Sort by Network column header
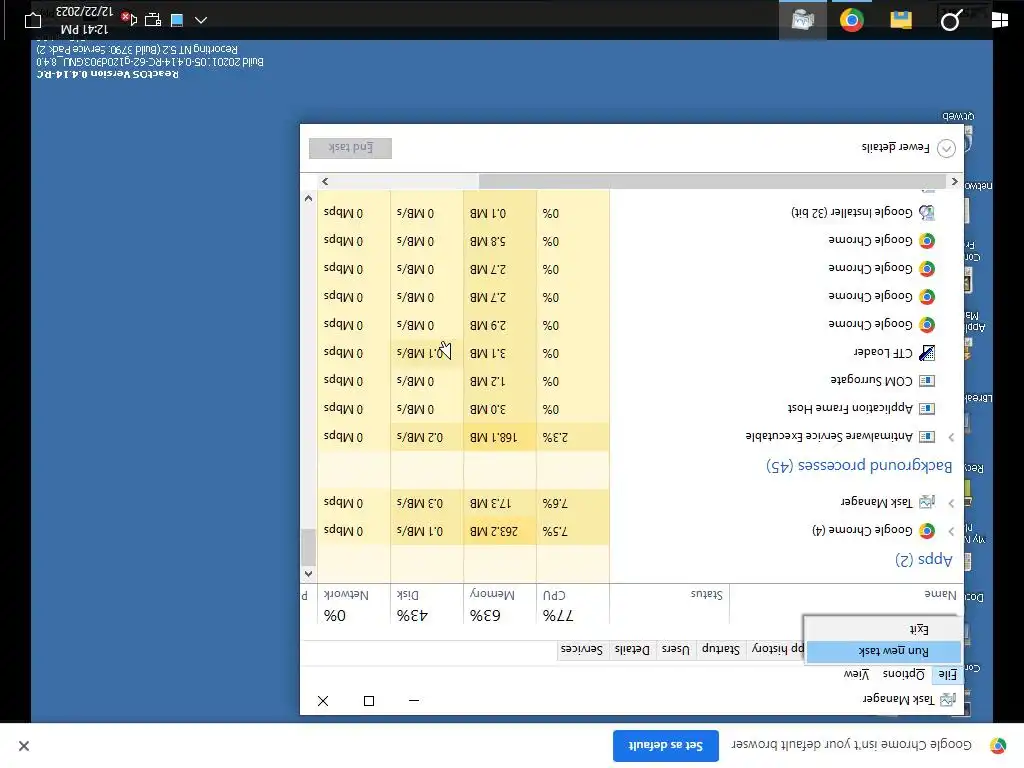This screenshot has width=1024, height=768. coord(353,605)
